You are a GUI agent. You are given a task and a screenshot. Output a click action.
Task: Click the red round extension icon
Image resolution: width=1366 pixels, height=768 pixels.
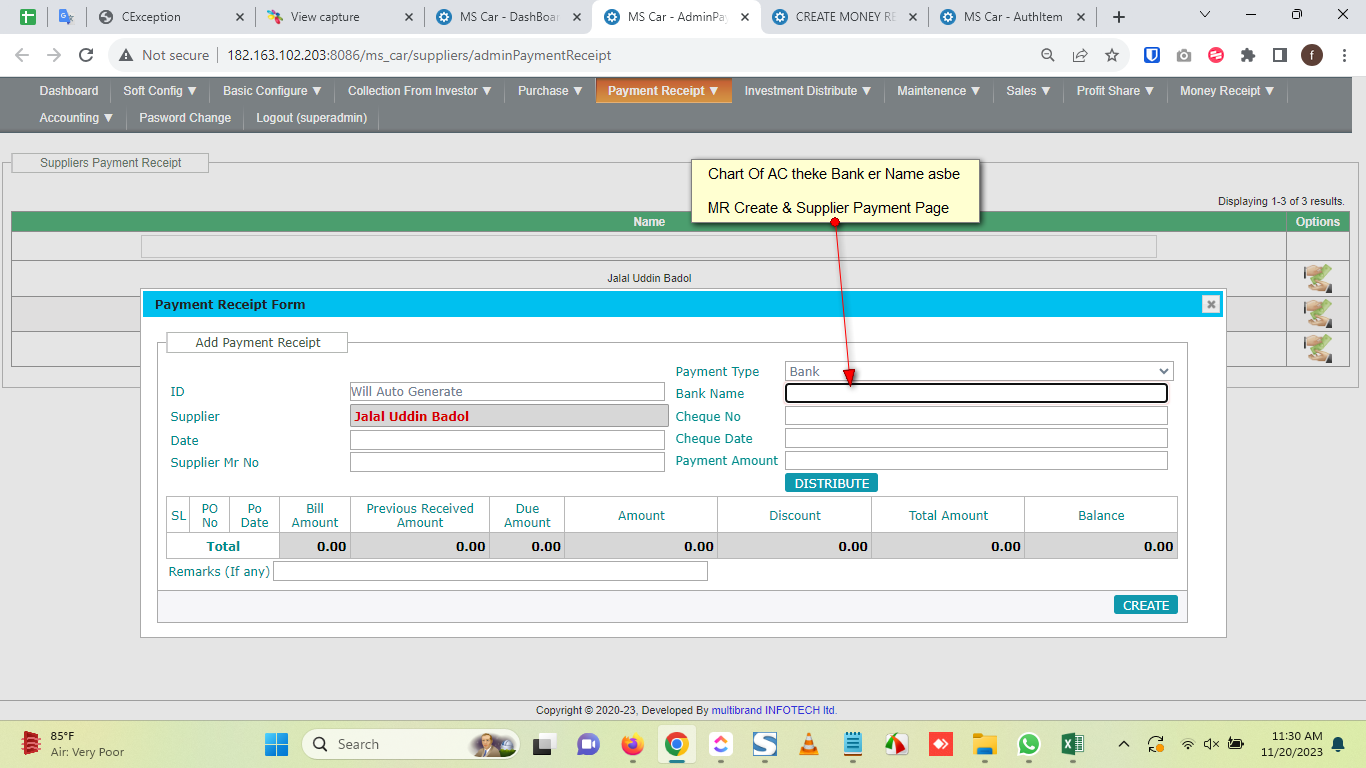(x=1216, y=55)
